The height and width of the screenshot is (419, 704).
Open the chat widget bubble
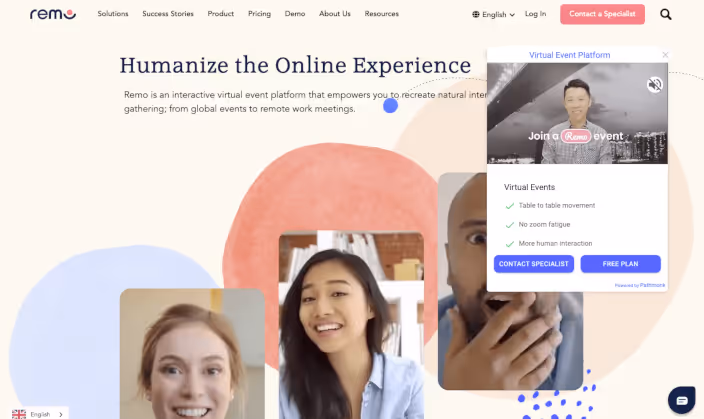point(682,400)
